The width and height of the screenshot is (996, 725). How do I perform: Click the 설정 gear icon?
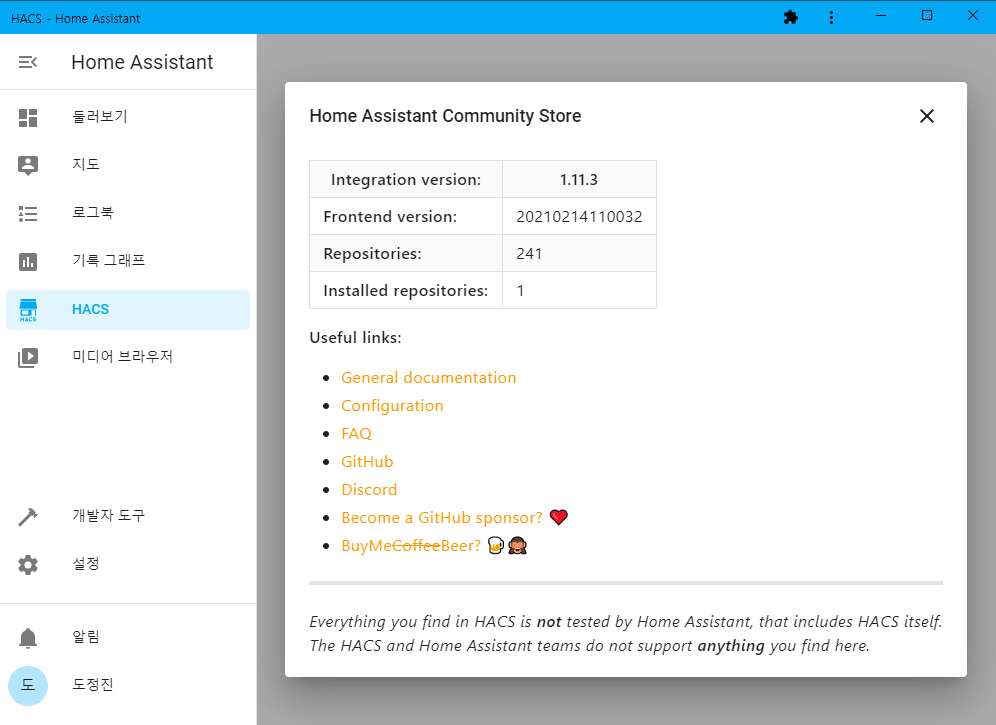pyautogui.click(x=28, y=564)
